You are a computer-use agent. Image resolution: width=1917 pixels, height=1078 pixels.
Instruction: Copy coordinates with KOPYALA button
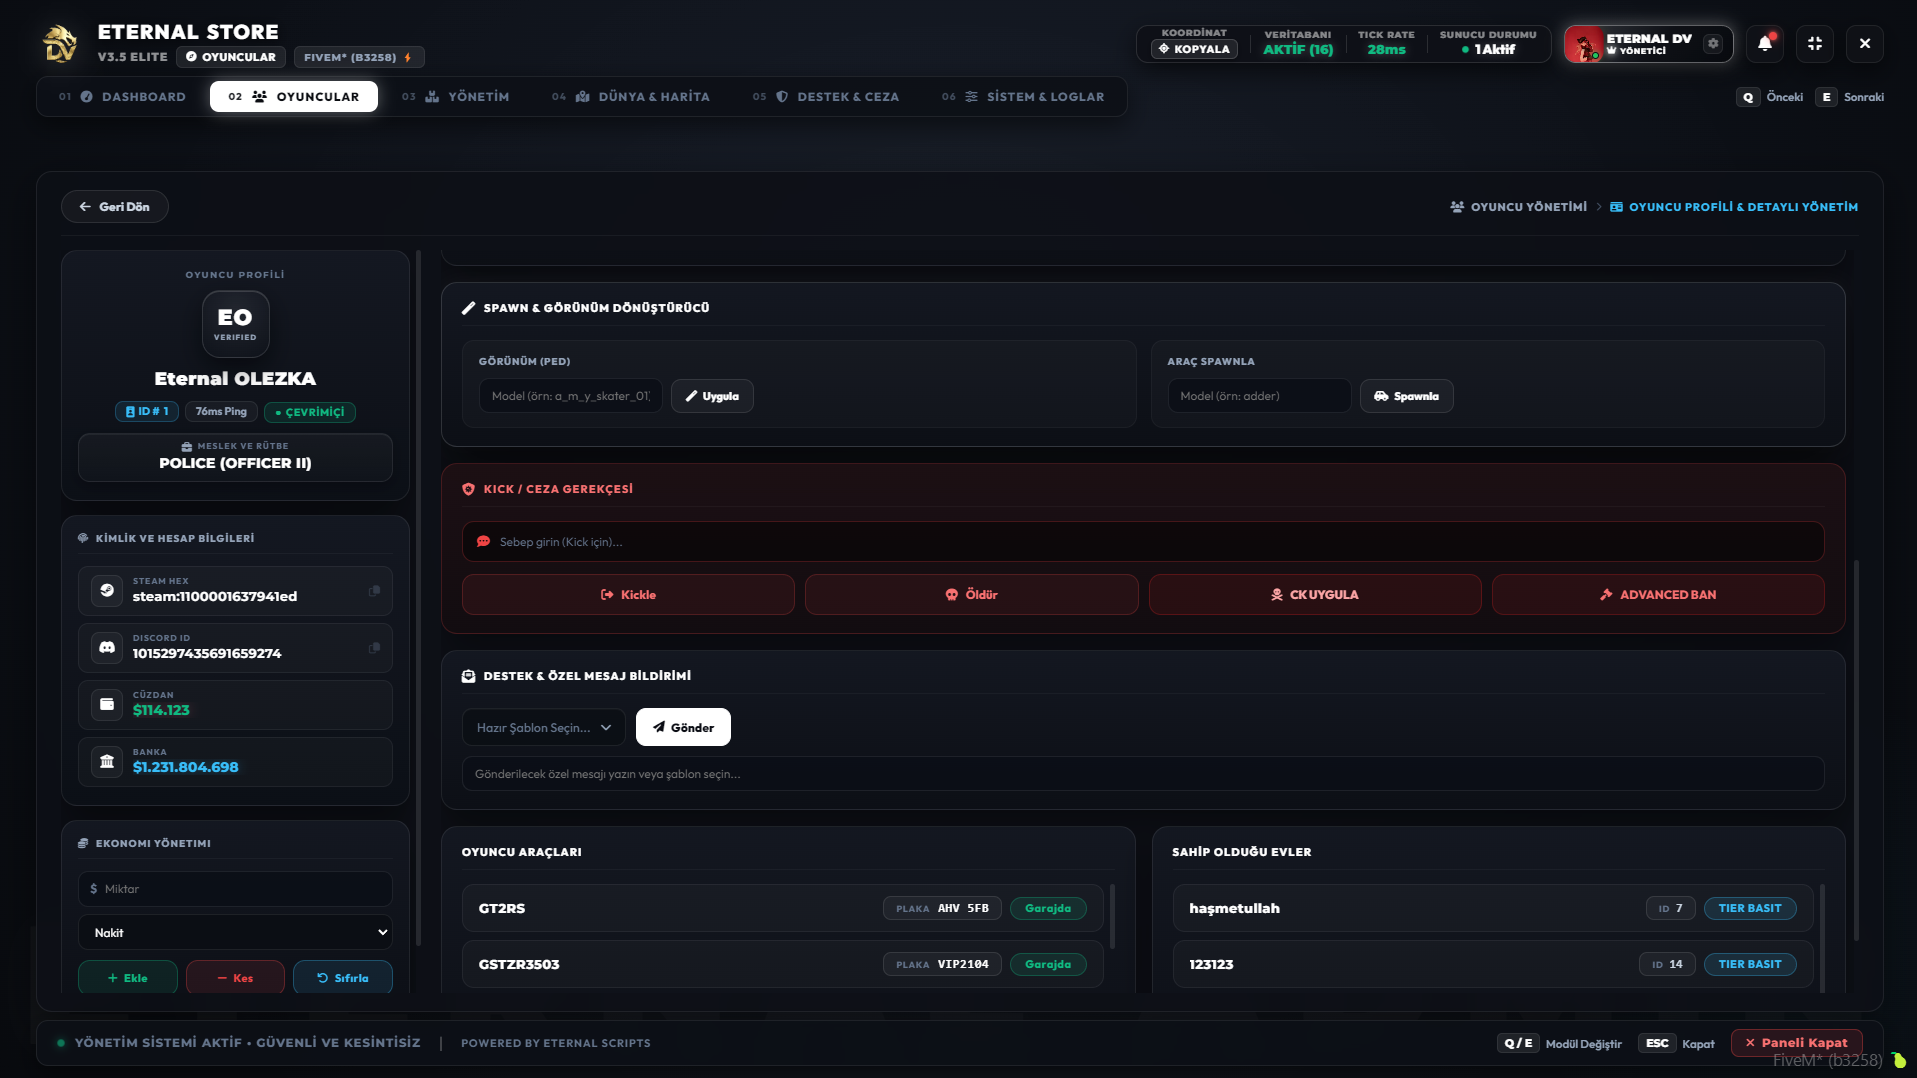pyautogui.click(x=1194, y=49)
